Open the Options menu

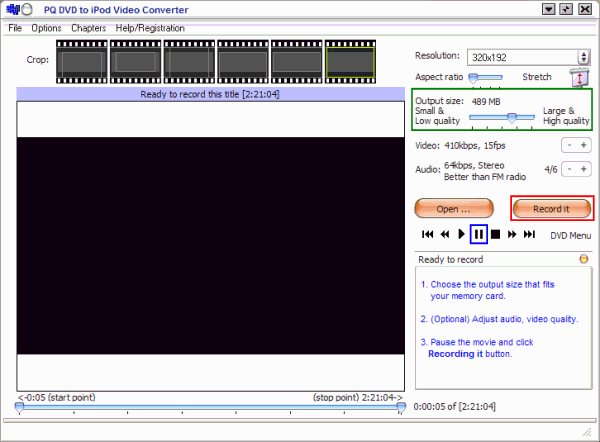click(x=46, y=28)
